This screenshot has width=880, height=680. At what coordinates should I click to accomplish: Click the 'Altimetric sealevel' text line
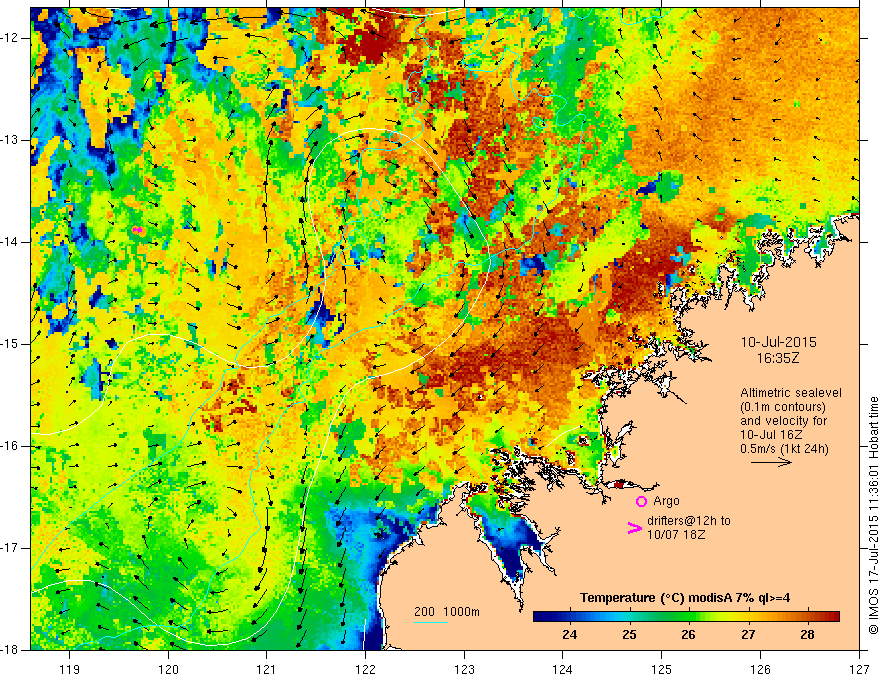(x=790, y=393)
